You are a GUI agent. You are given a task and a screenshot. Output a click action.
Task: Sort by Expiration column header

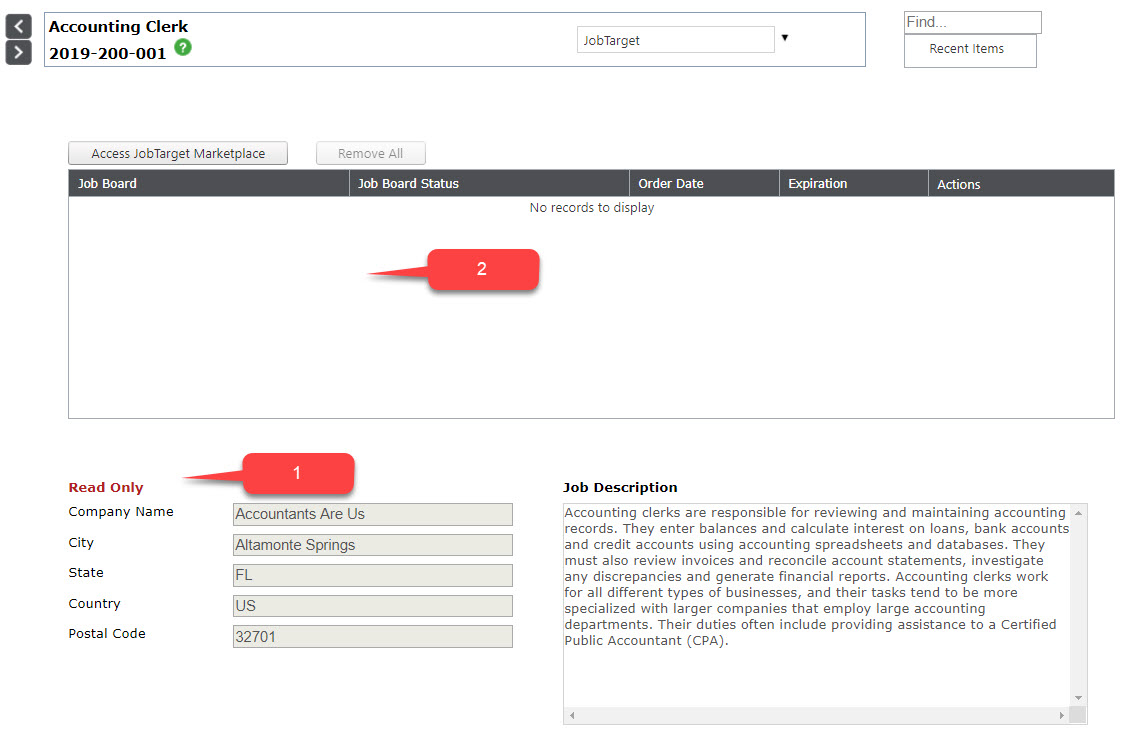pyautogui.click(x=817, y=184)
